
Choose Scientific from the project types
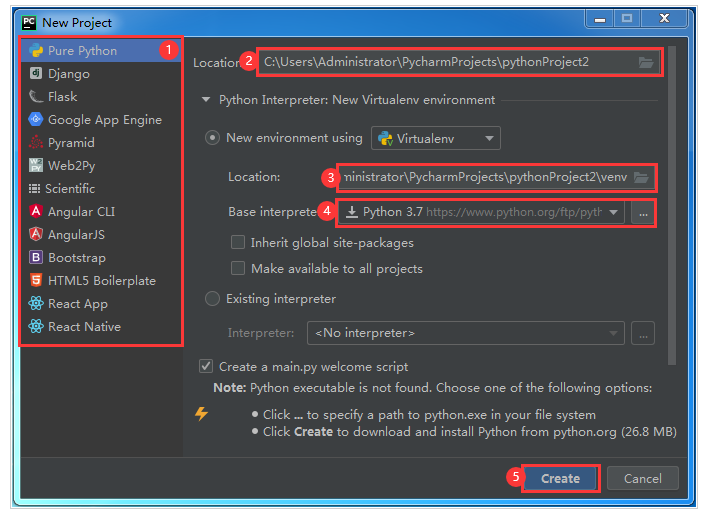70,188
